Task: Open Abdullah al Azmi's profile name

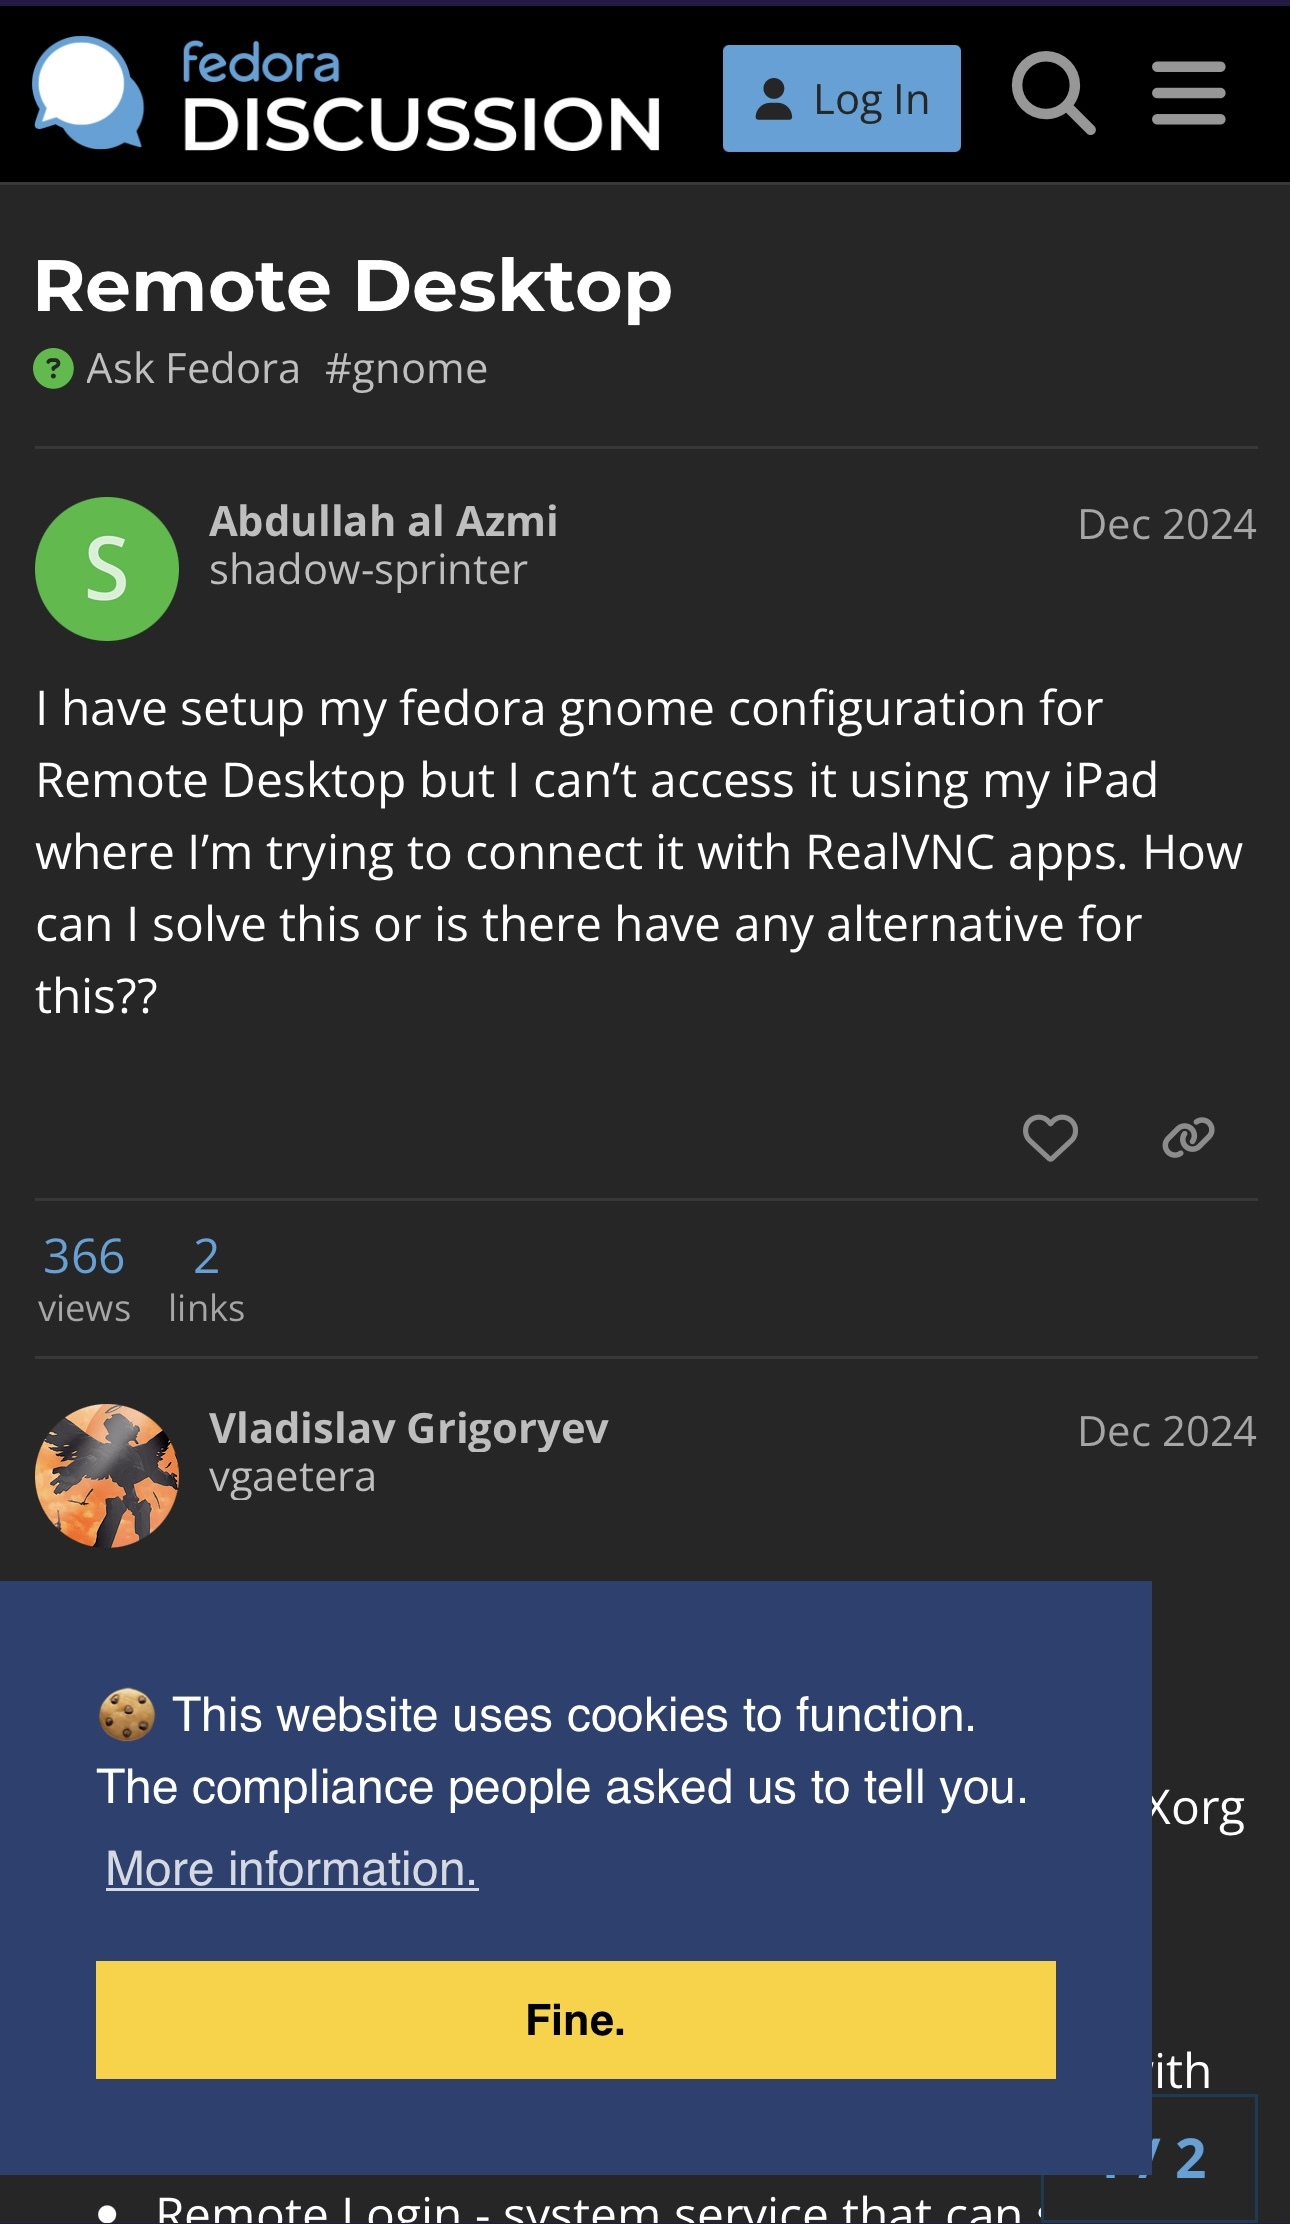Action: pyautogui.click(x=383, y=521)
